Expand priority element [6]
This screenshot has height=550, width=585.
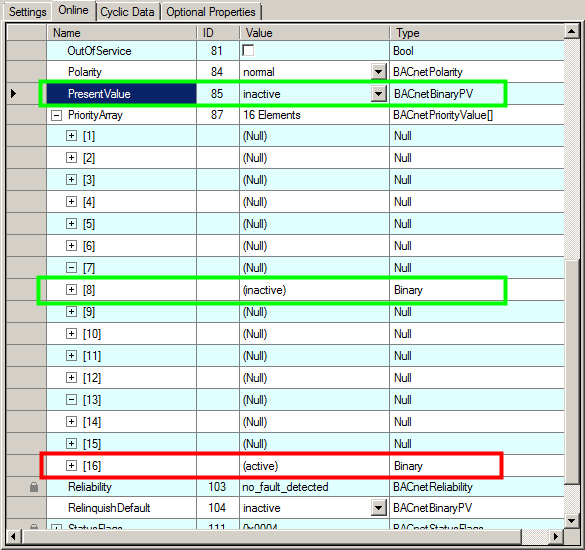click(71, 246)
